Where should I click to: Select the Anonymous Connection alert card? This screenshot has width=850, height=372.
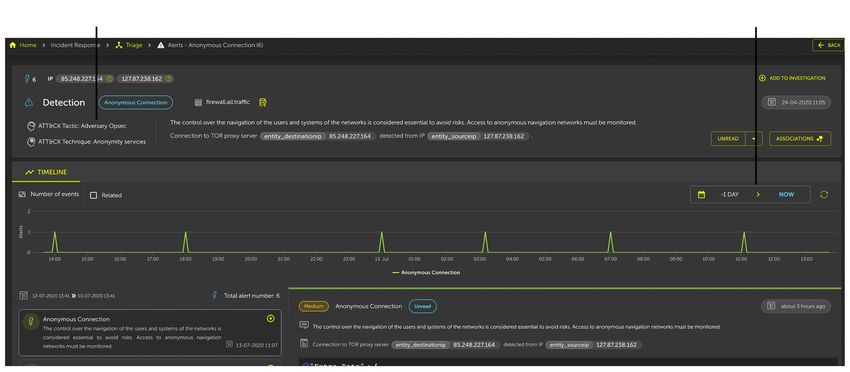150,332
